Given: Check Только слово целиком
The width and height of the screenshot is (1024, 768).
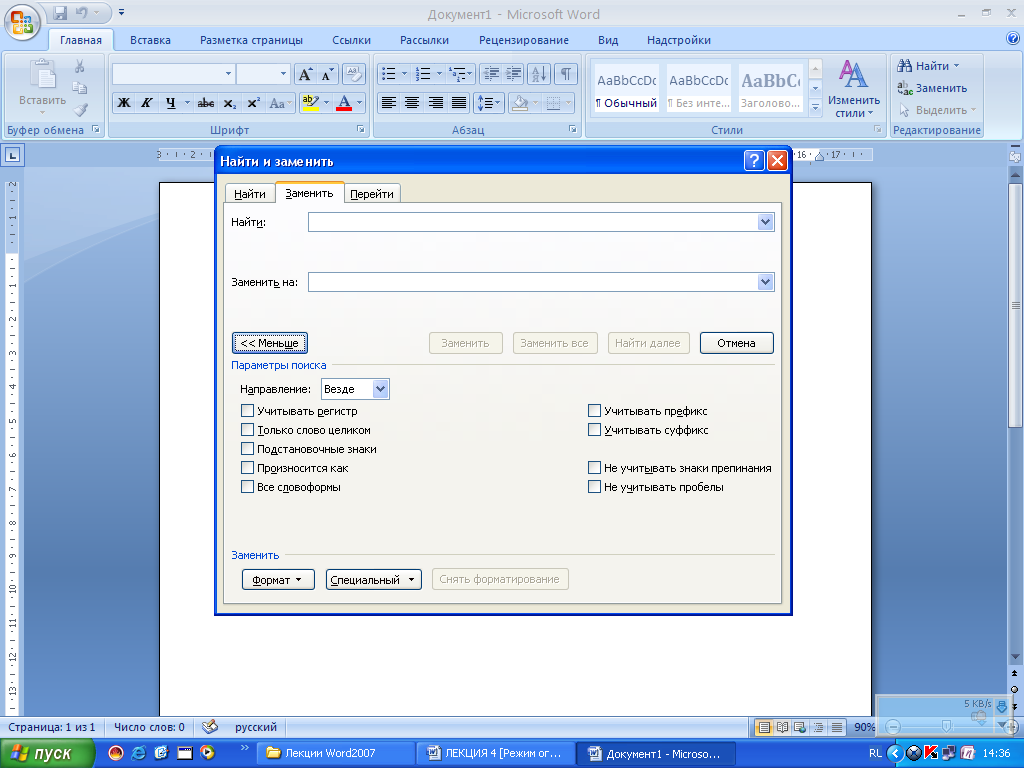Looking at the screenshot, I should pos(248,430).
